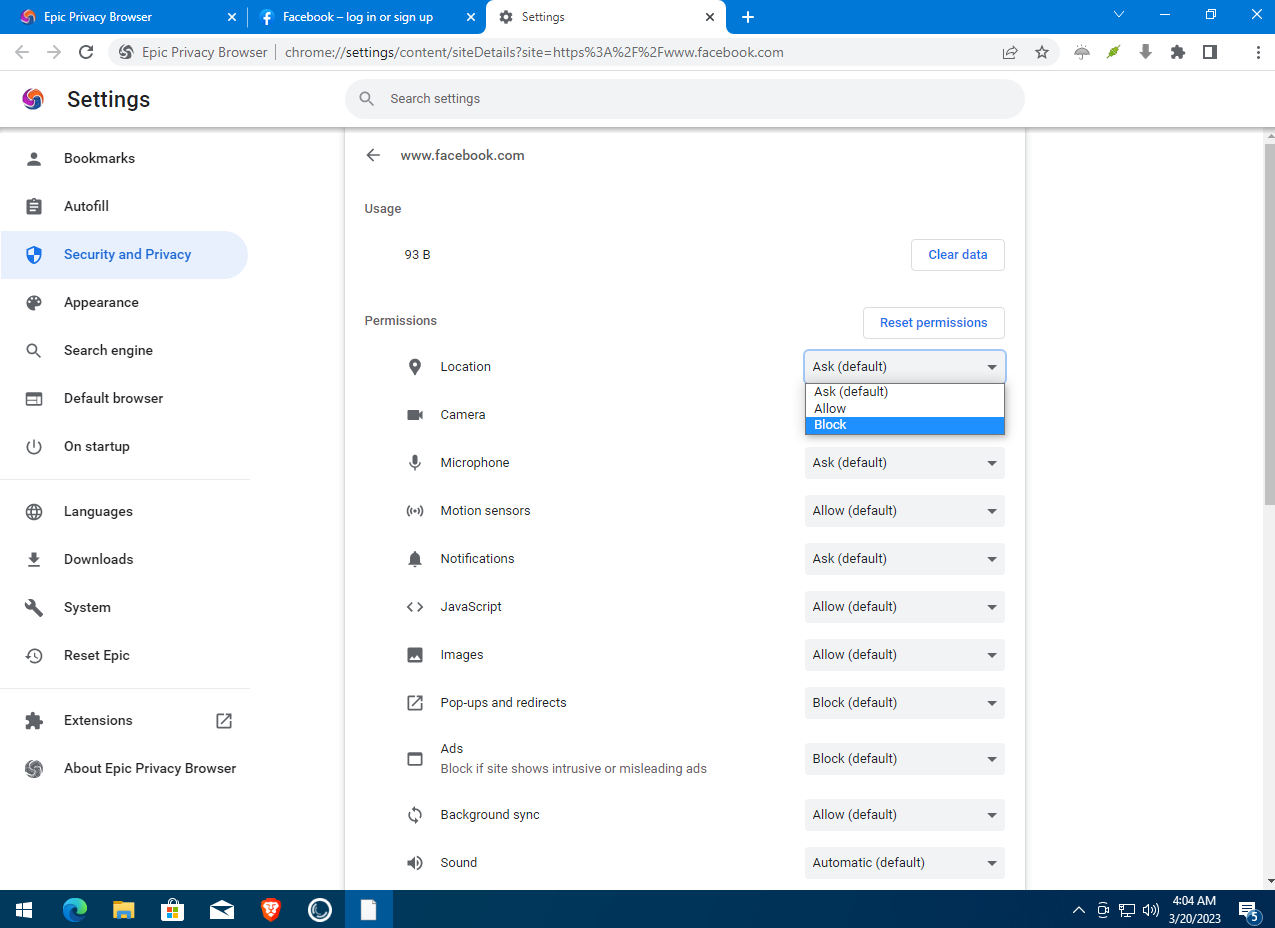Click the Epic logo next to Settings
The width and height of the screenshot is (1275, 928).
(x=33, y=99)
